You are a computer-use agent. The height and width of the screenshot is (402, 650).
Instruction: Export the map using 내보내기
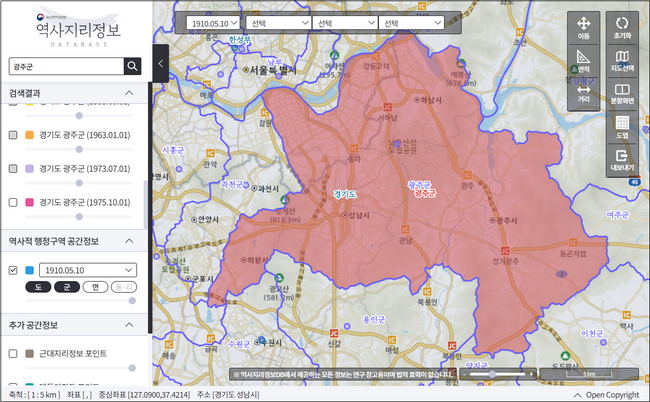pyautogui.click(x=622, y=161)
